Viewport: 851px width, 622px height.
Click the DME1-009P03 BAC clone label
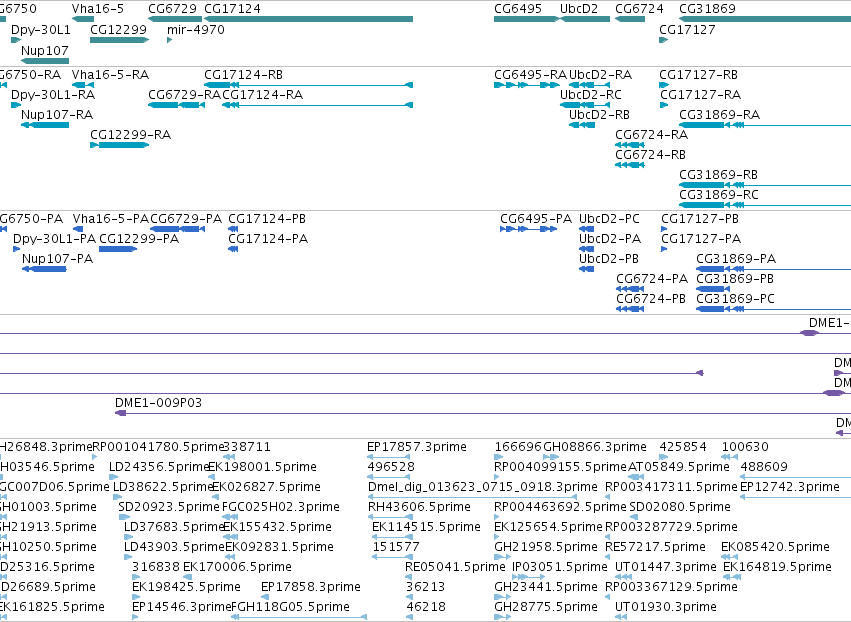click(x=158, y=403)
